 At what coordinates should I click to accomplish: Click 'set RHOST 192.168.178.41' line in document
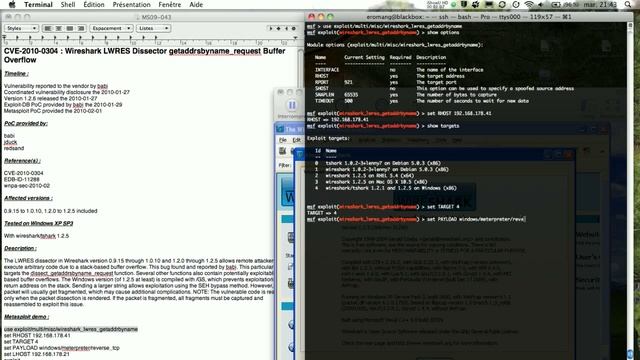click(37, 336)
